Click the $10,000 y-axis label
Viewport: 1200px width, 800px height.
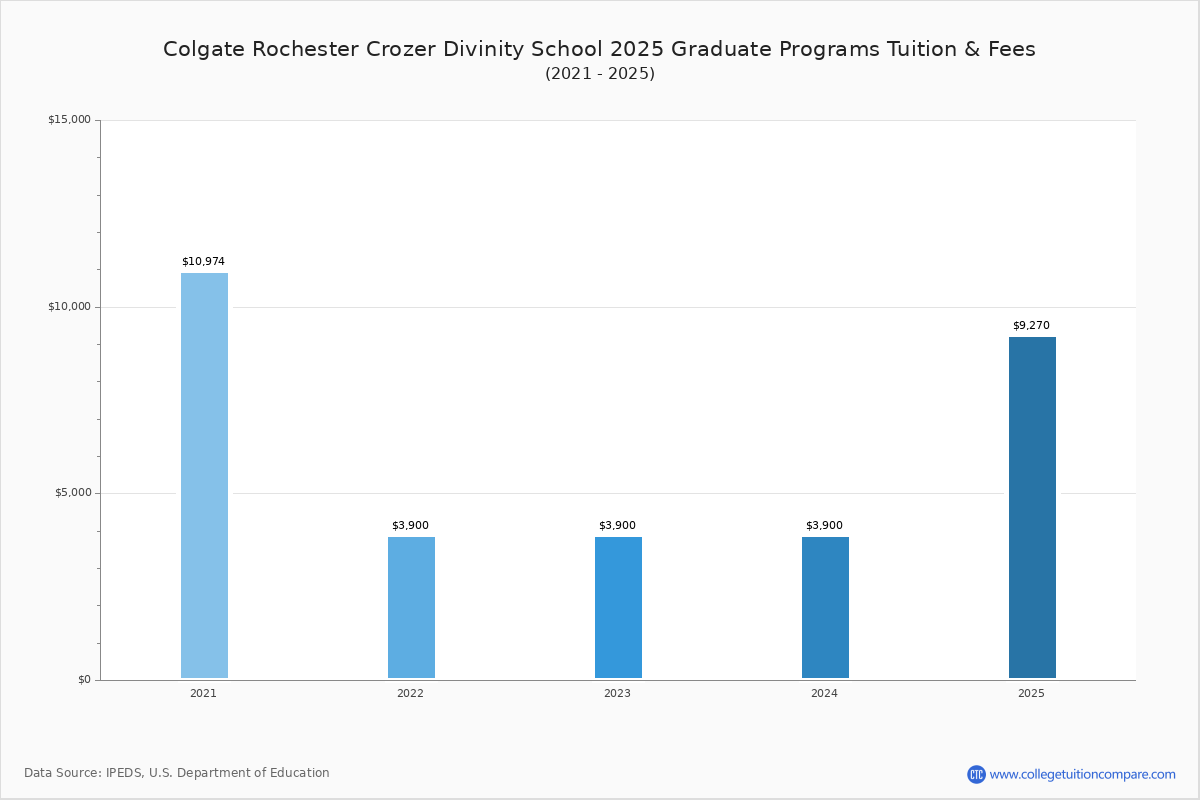point(69,307)
